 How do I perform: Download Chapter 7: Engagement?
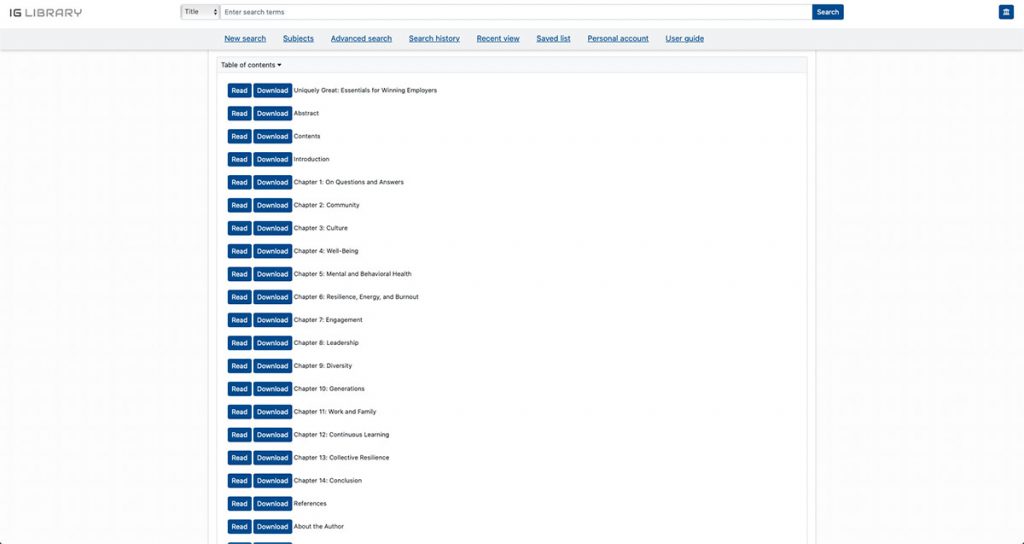pyautogui.click(x=272, y=320)
